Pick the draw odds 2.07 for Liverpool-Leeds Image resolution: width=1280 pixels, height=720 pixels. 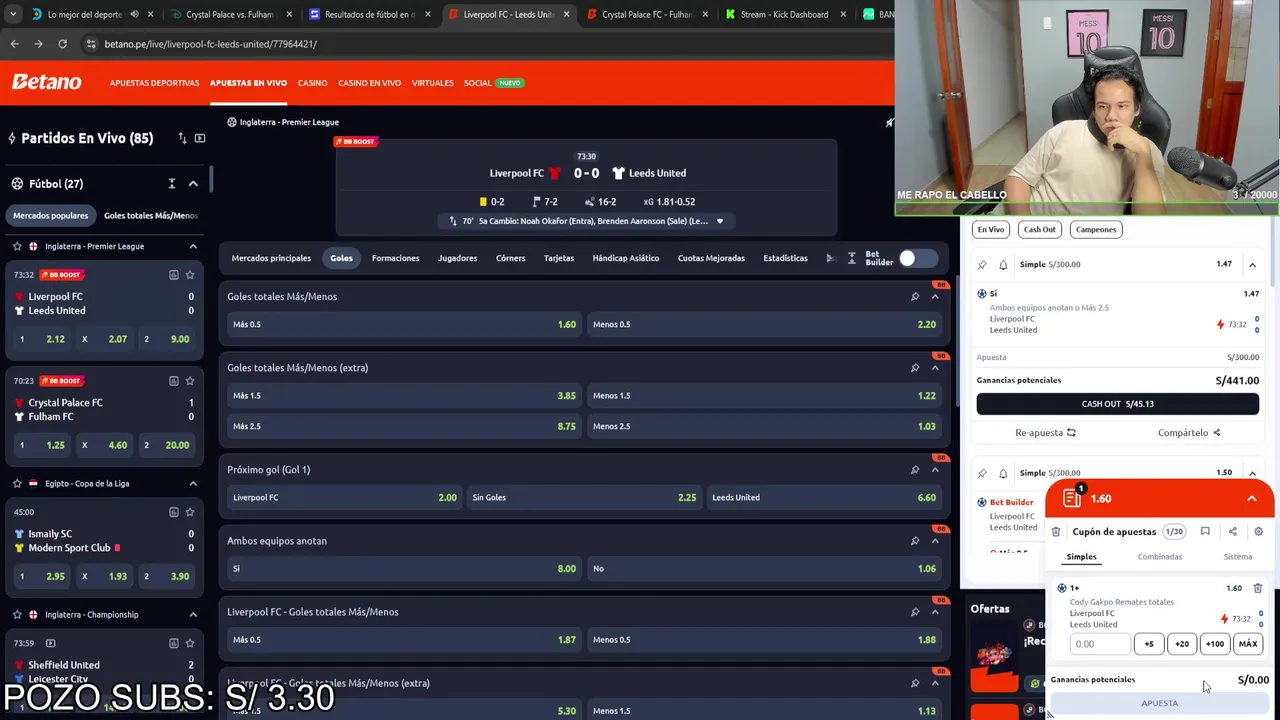click(104, 339)
